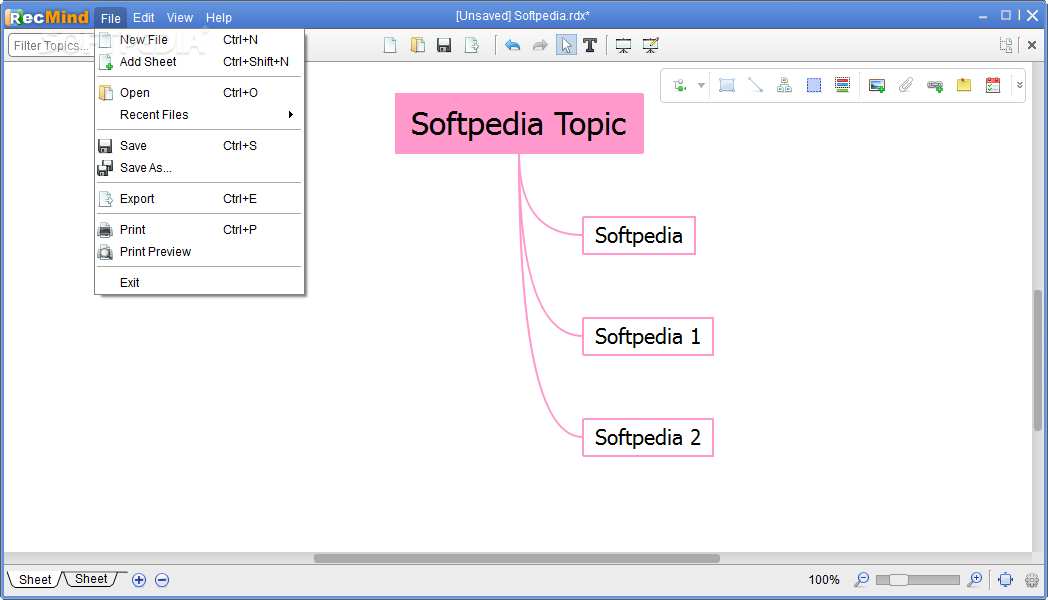
Task: Select the Softpedia 2 subtopic node
Action: [x=648, y=437]
